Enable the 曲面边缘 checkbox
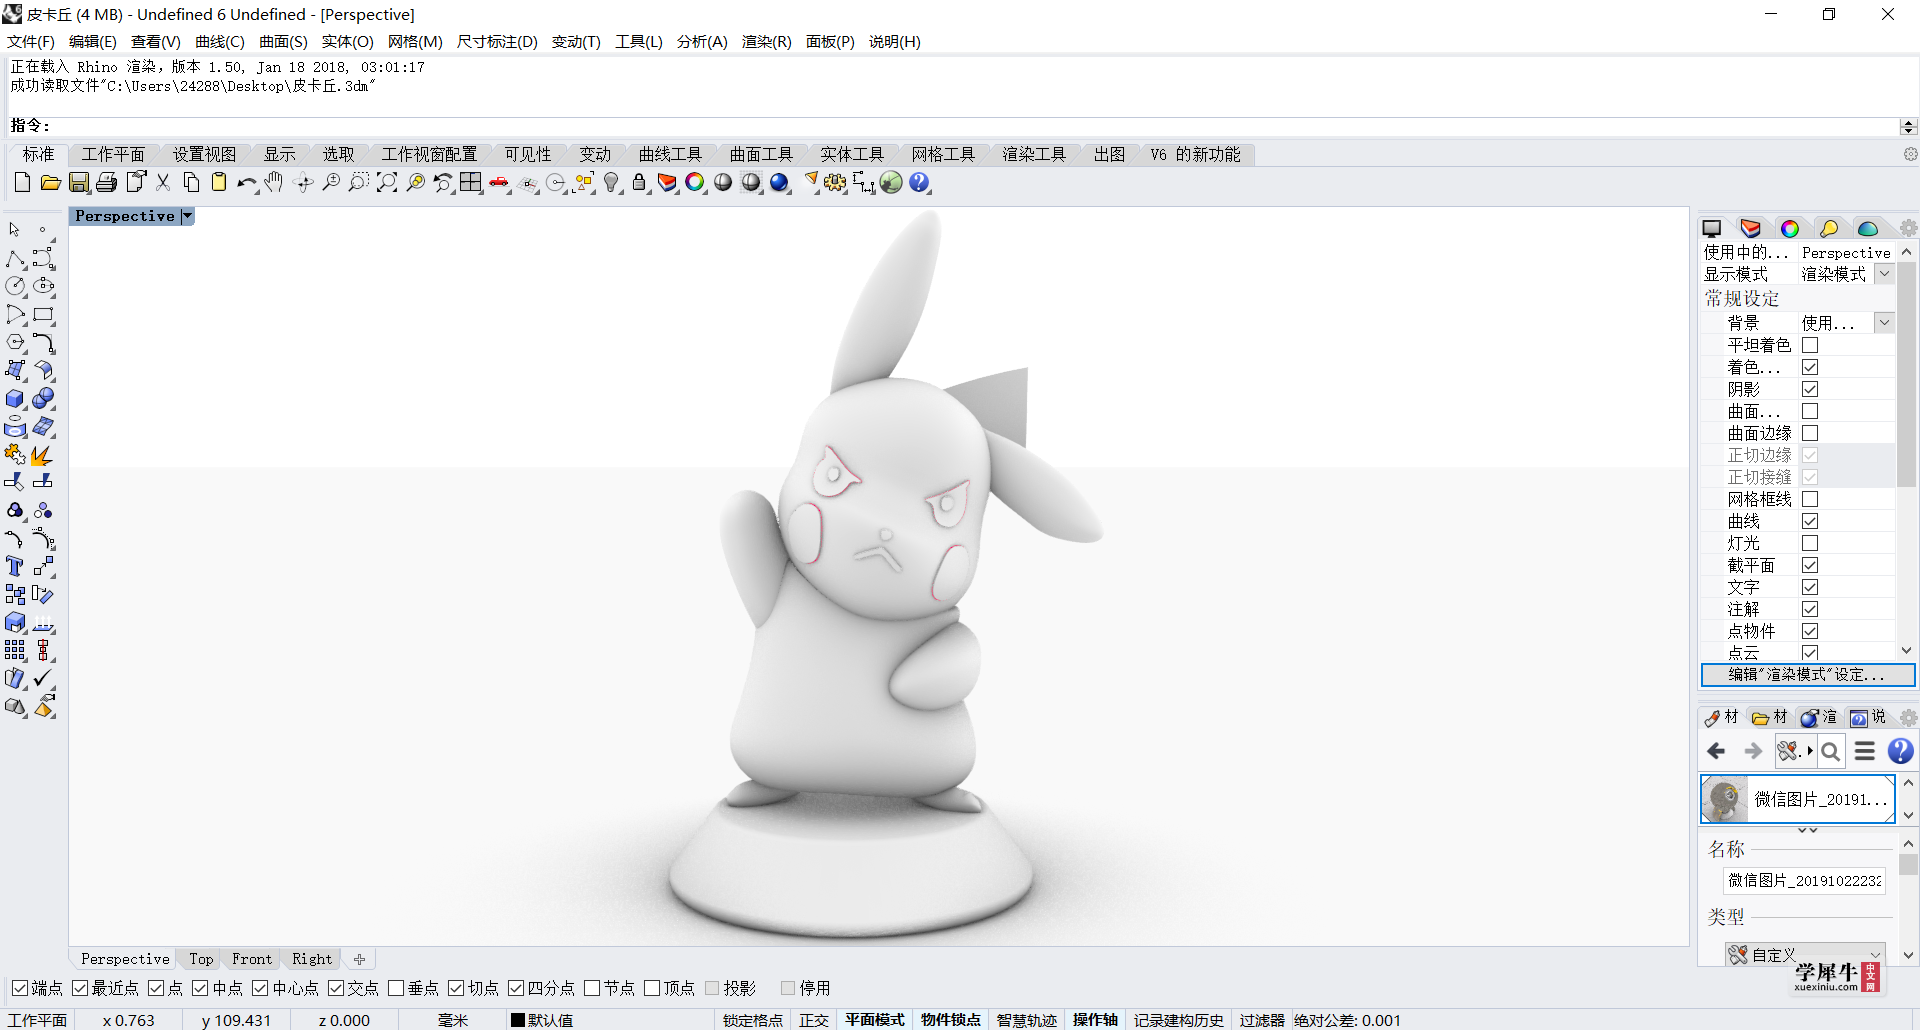 (1810, 433)
